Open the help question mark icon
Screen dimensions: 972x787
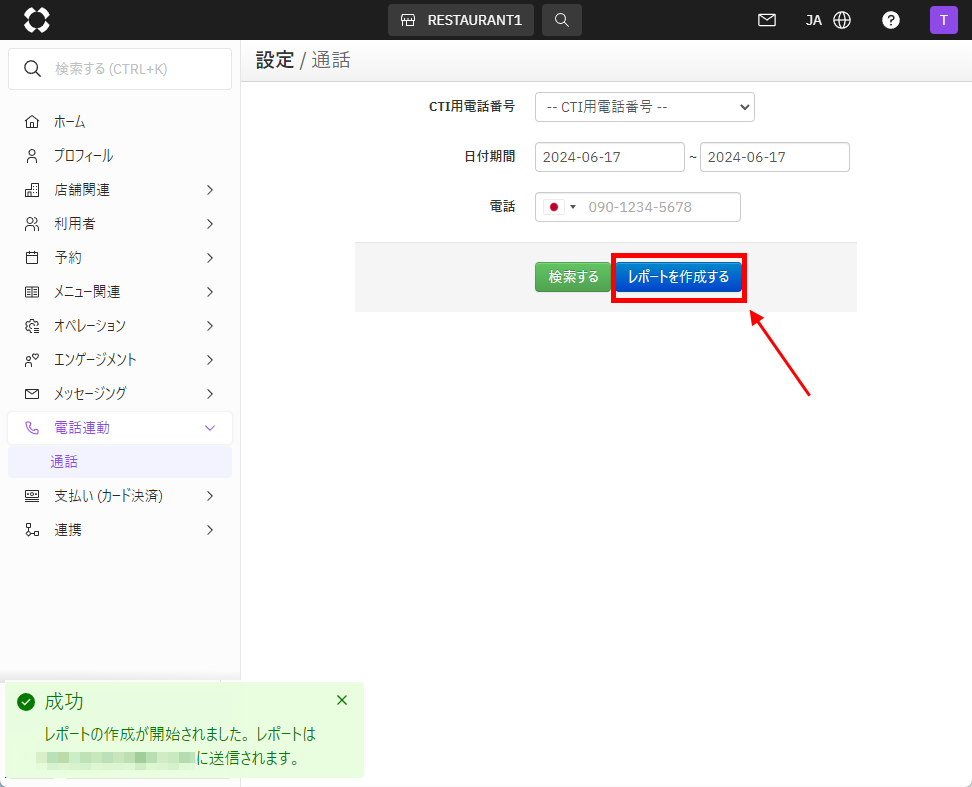(x=891, y=20)
